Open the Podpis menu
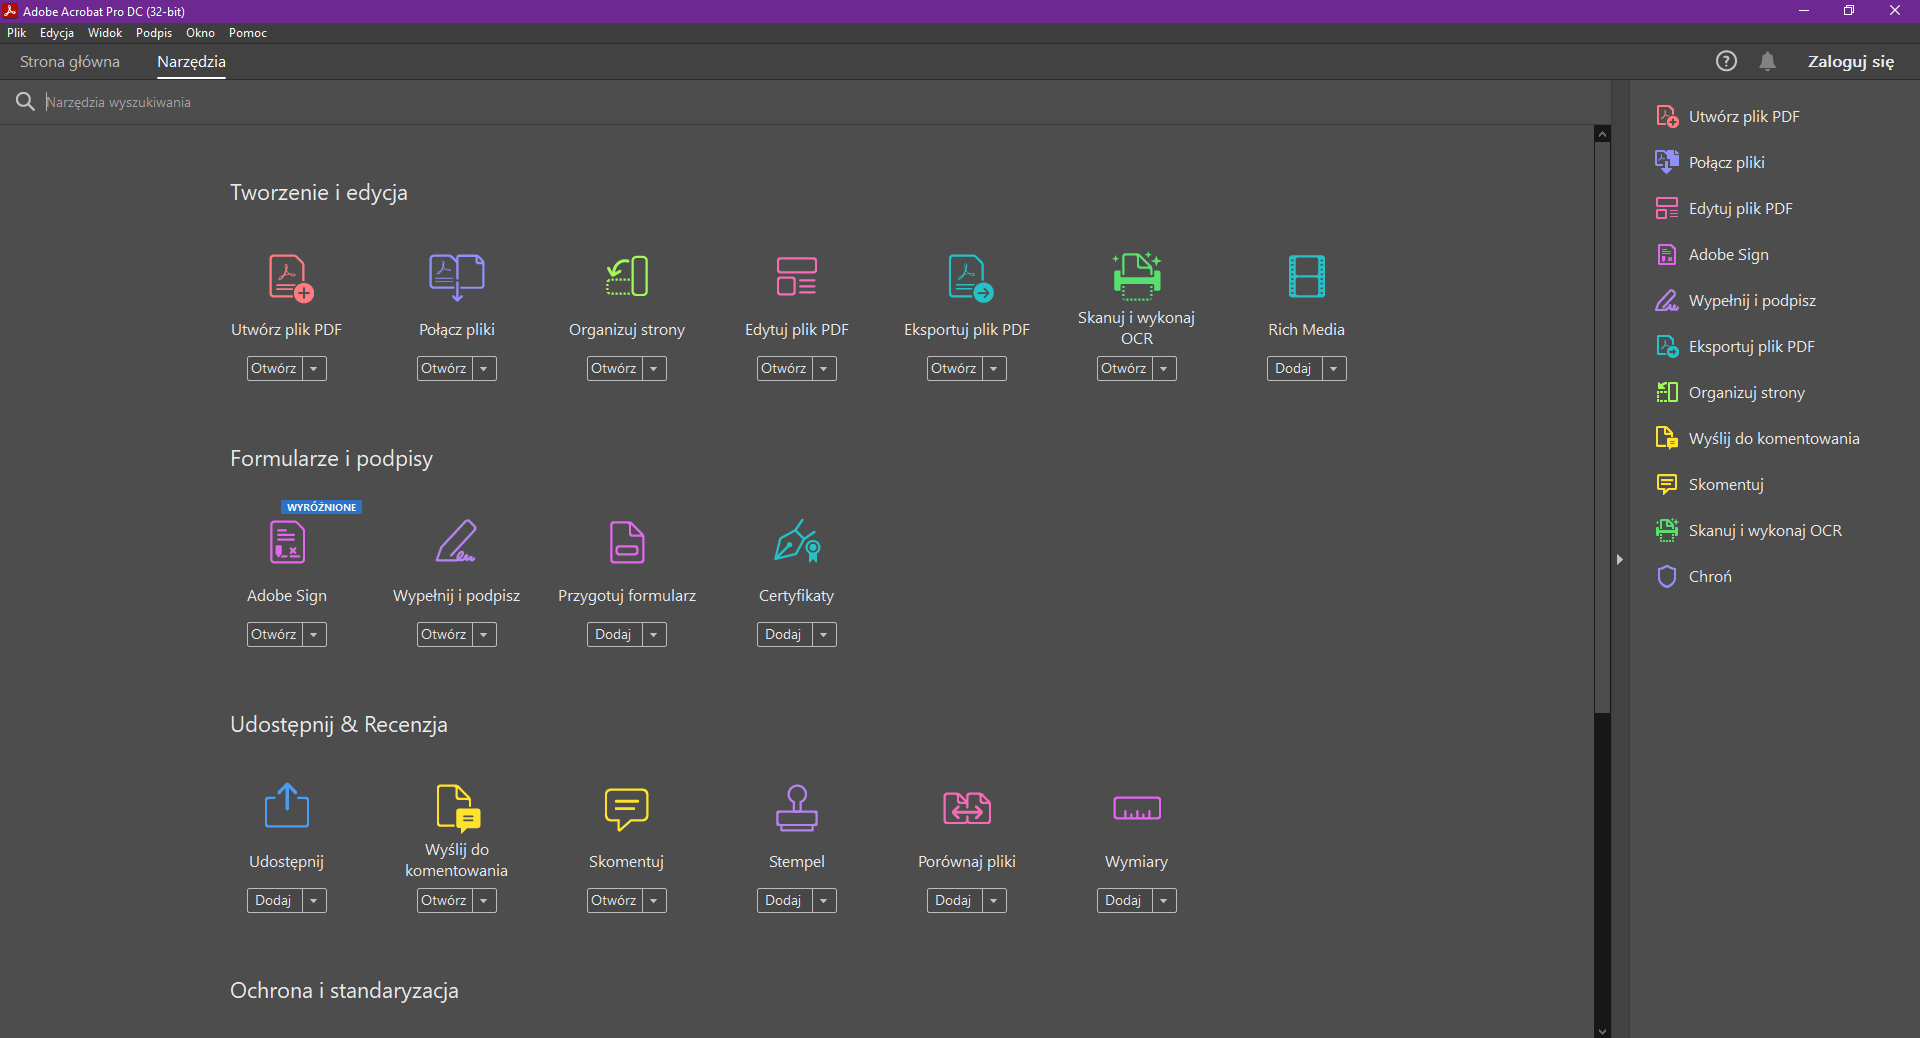Viewport: 1920px width, 1038px height. point(154,33)
